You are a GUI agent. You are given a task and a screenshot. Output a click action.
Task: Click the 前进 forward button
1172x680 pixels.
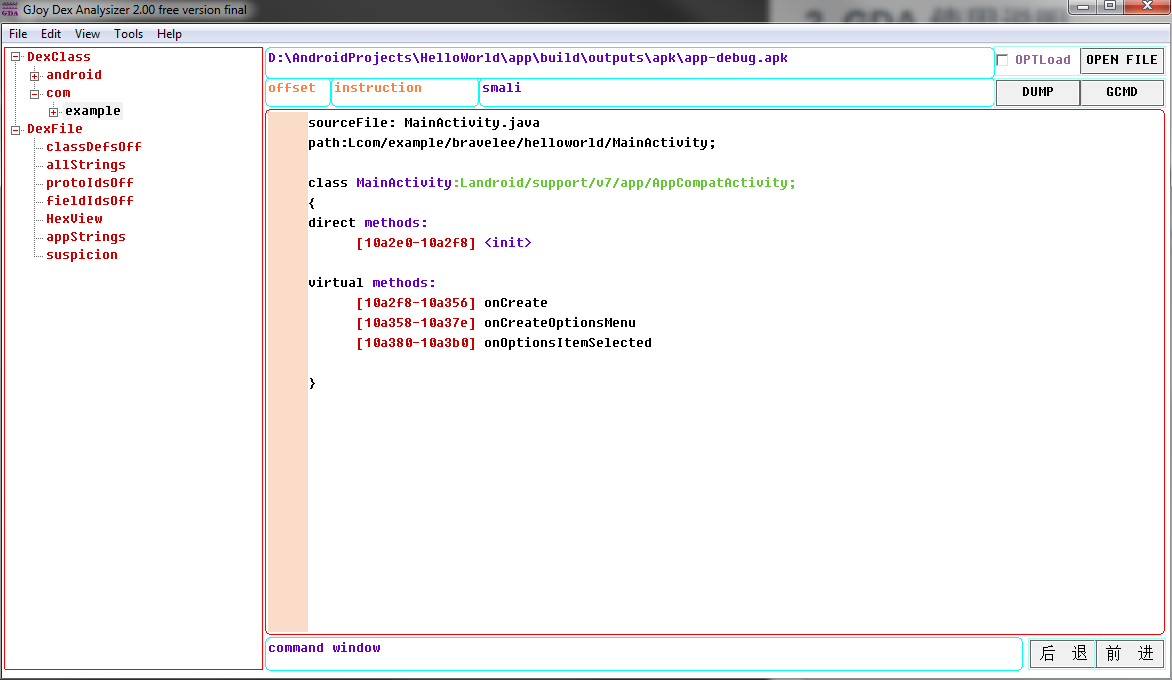click(1129, 654)
